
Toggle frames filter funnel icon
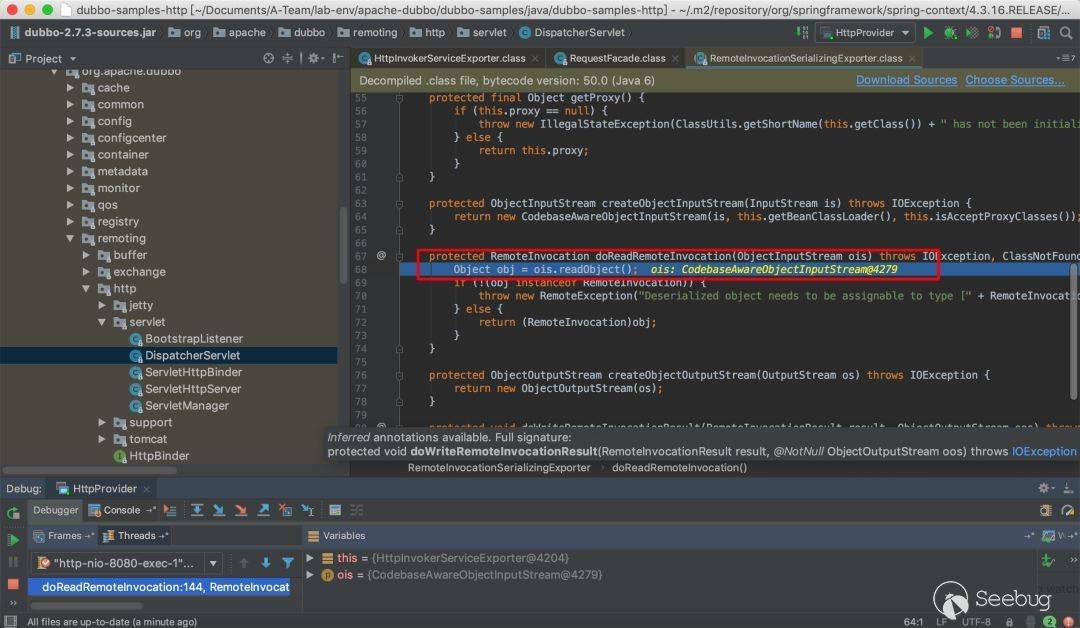[x=288, y=563]
